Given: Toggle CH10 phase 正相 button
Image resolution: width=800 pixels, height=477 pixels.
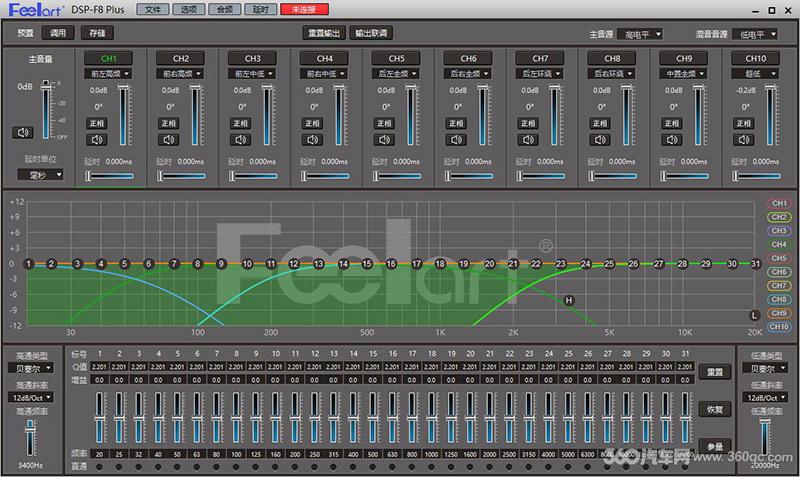Looking at the screenshot, I should [744, 123].
